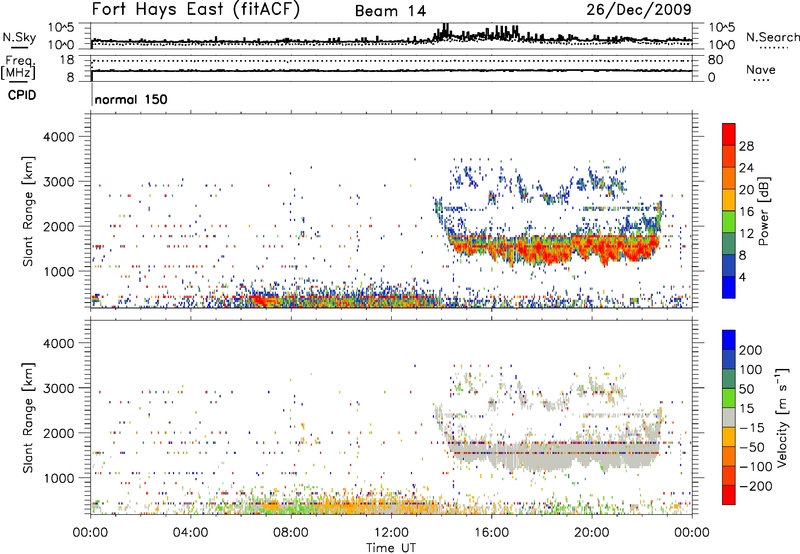The image size is (800, 554).
Task: Select "3000" tick in the power panel
Action: pos(59,182)
